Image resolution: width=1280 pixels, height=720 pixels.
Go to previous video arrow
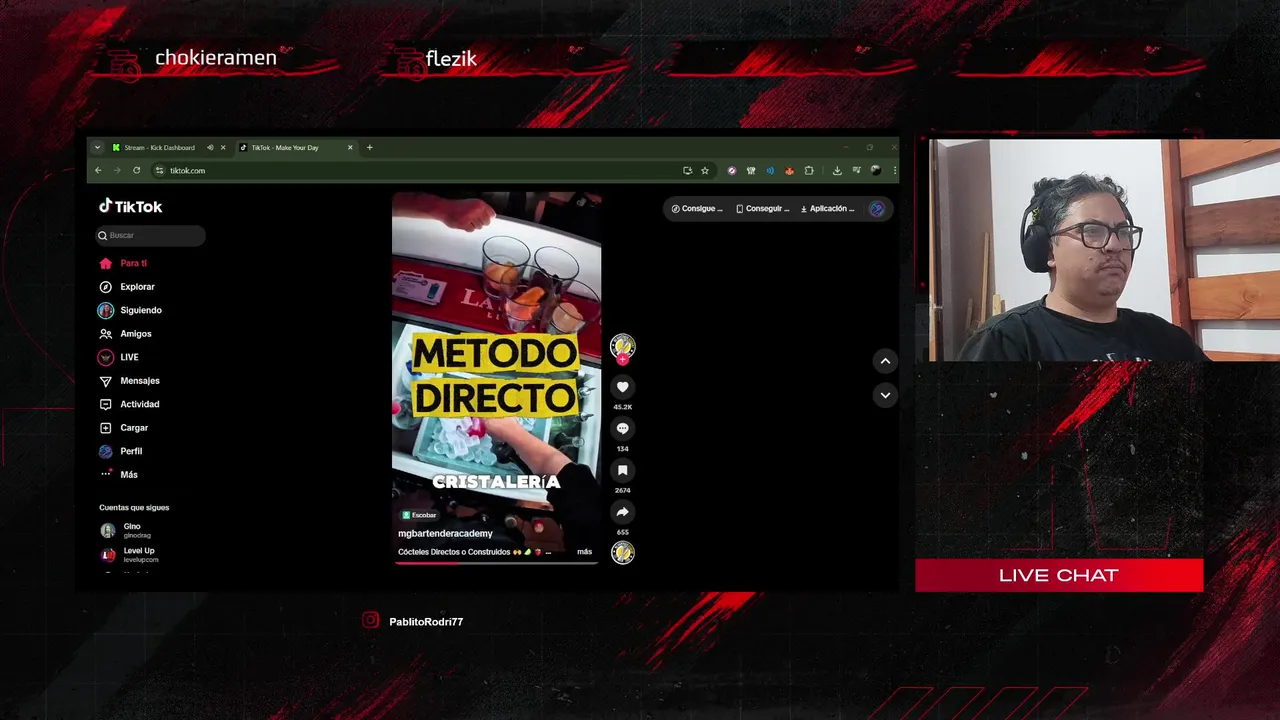point(885,361)
